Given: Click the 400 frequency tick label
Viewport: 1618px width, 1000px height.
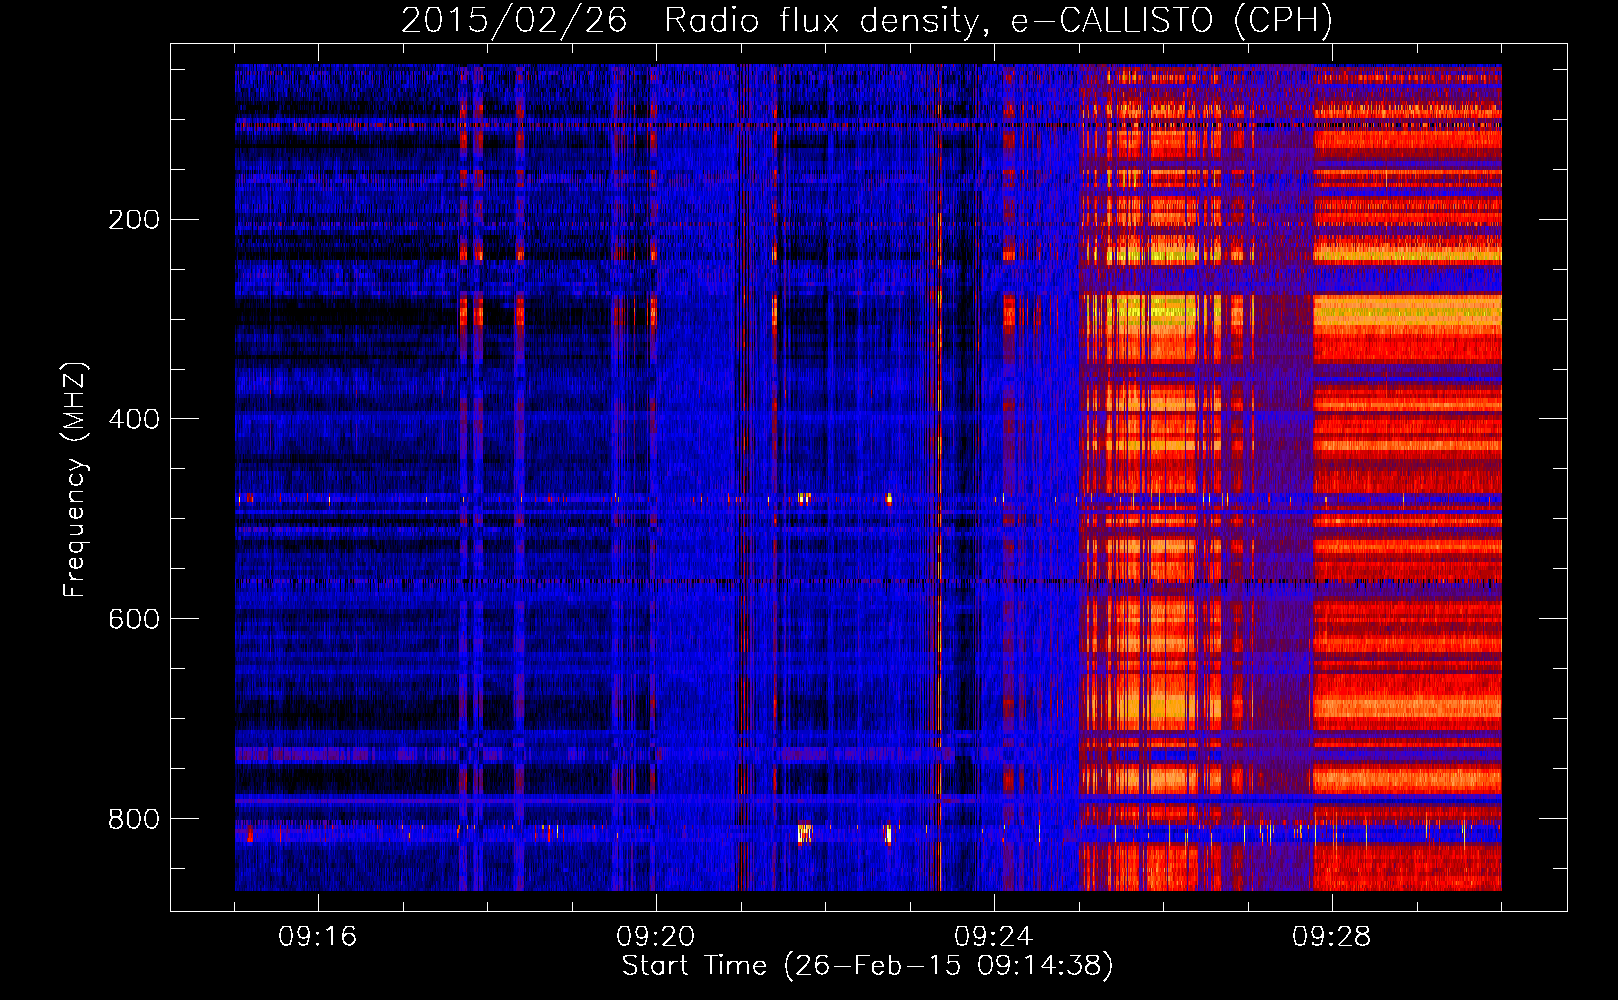Looking at the screenshot, I should 134,420.
